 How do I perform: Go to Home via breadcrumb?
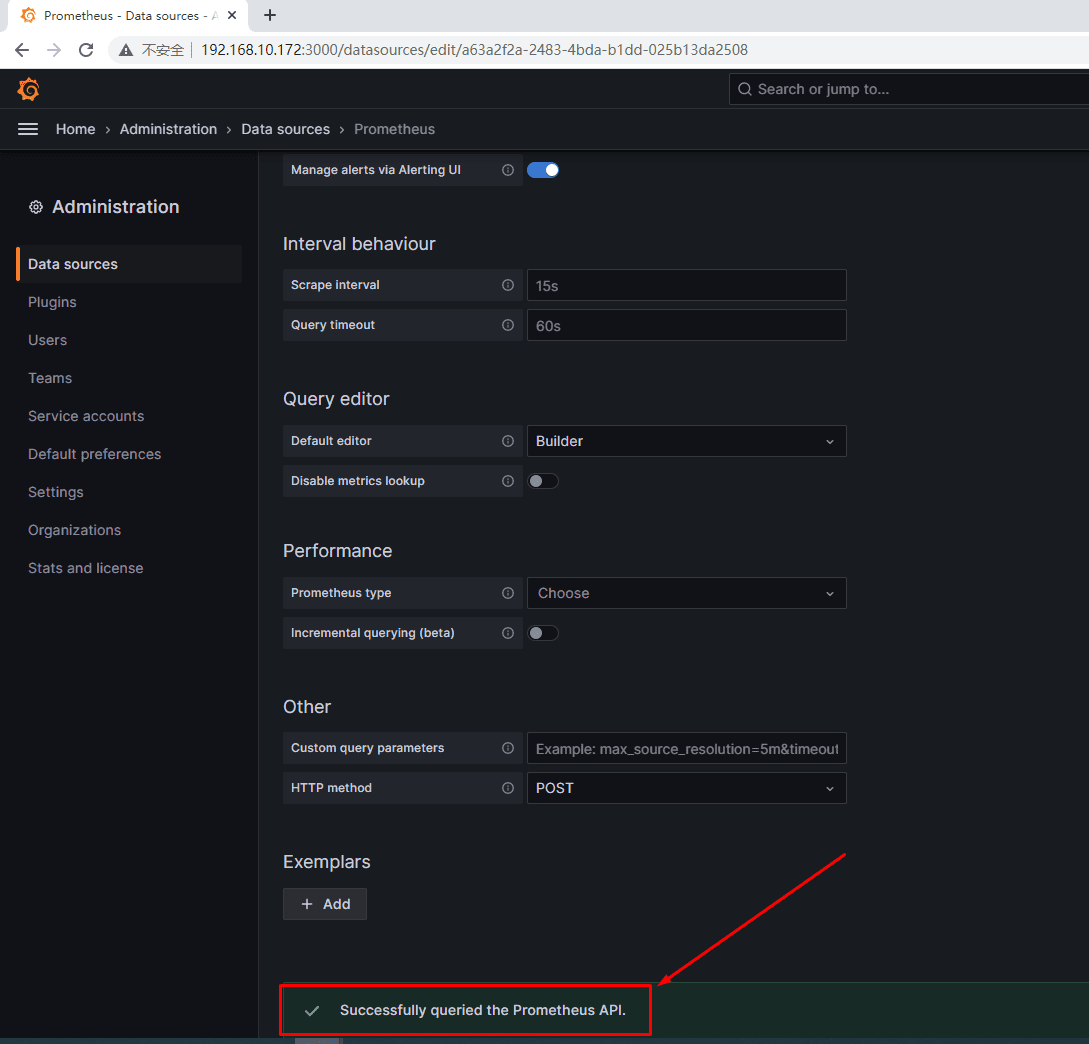point(76,129)
